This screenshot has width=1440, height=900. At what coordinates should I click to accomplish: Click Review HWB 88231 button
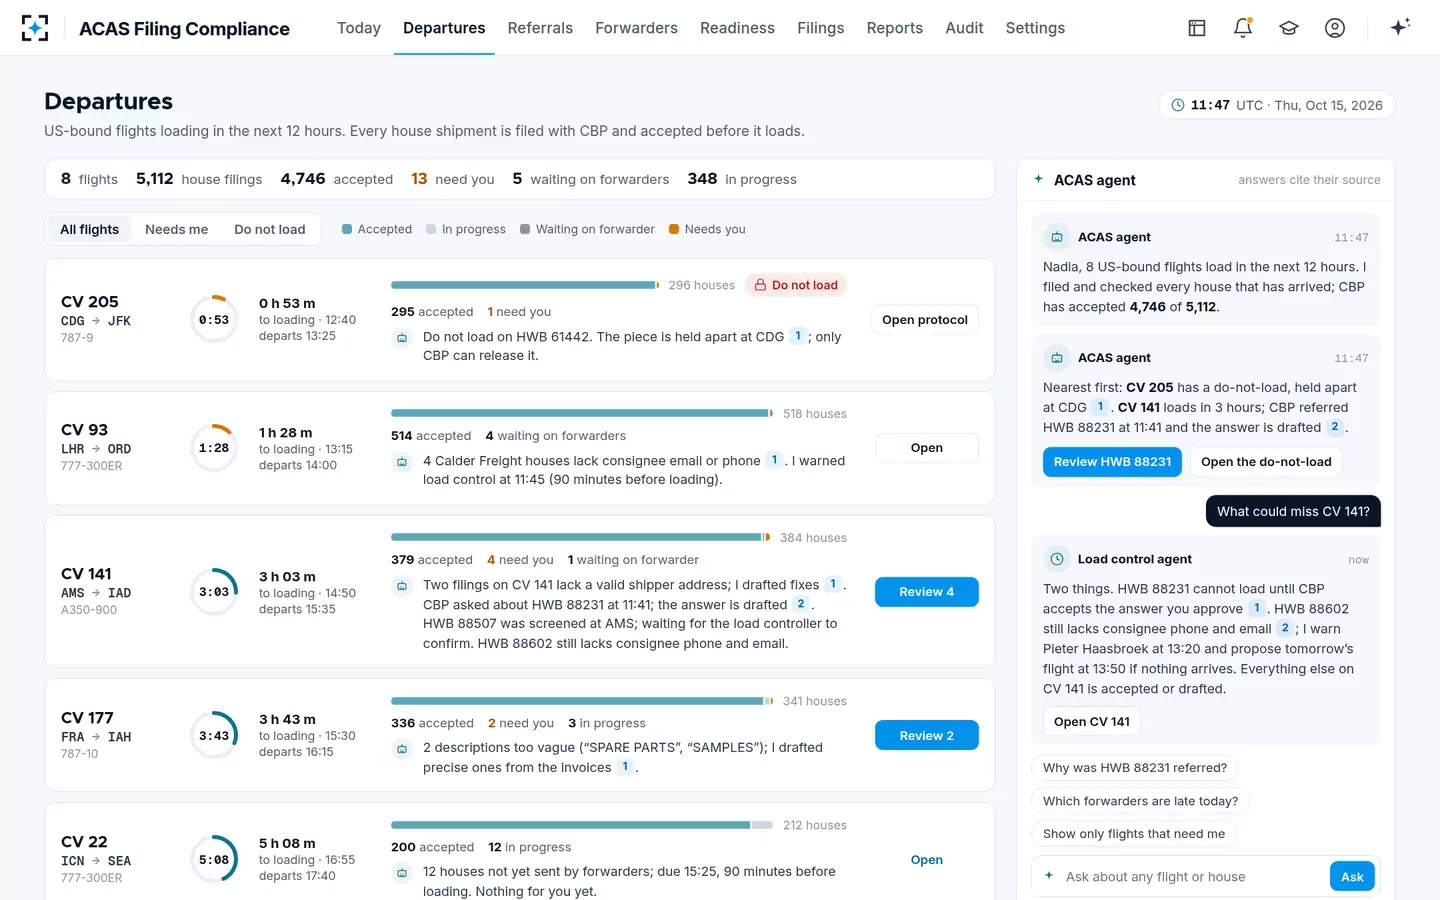[1112, 462]
